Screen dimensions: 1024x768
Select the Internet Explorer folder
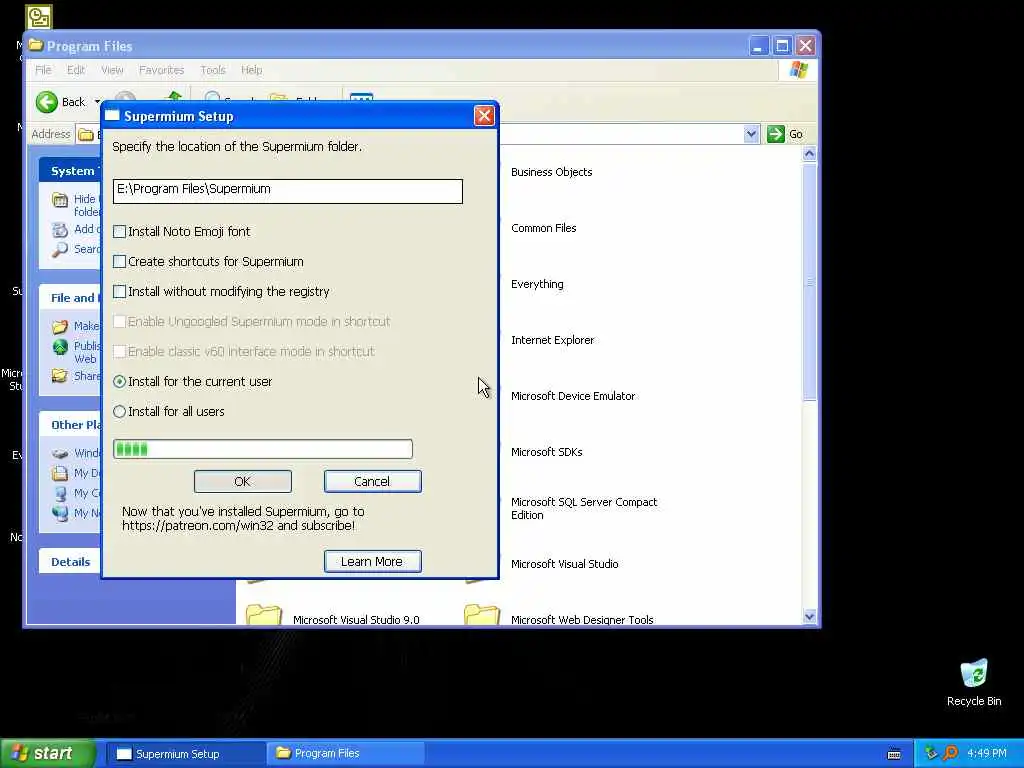(x=552, y=340)
